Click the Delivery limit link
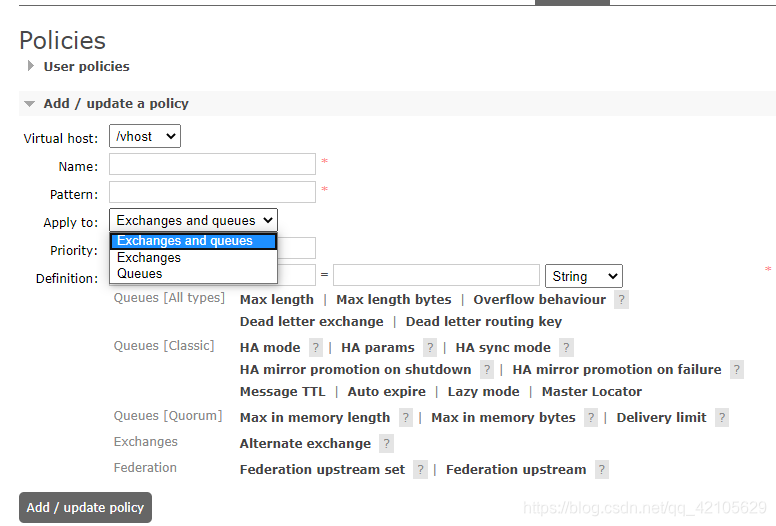 coord(661,418)
